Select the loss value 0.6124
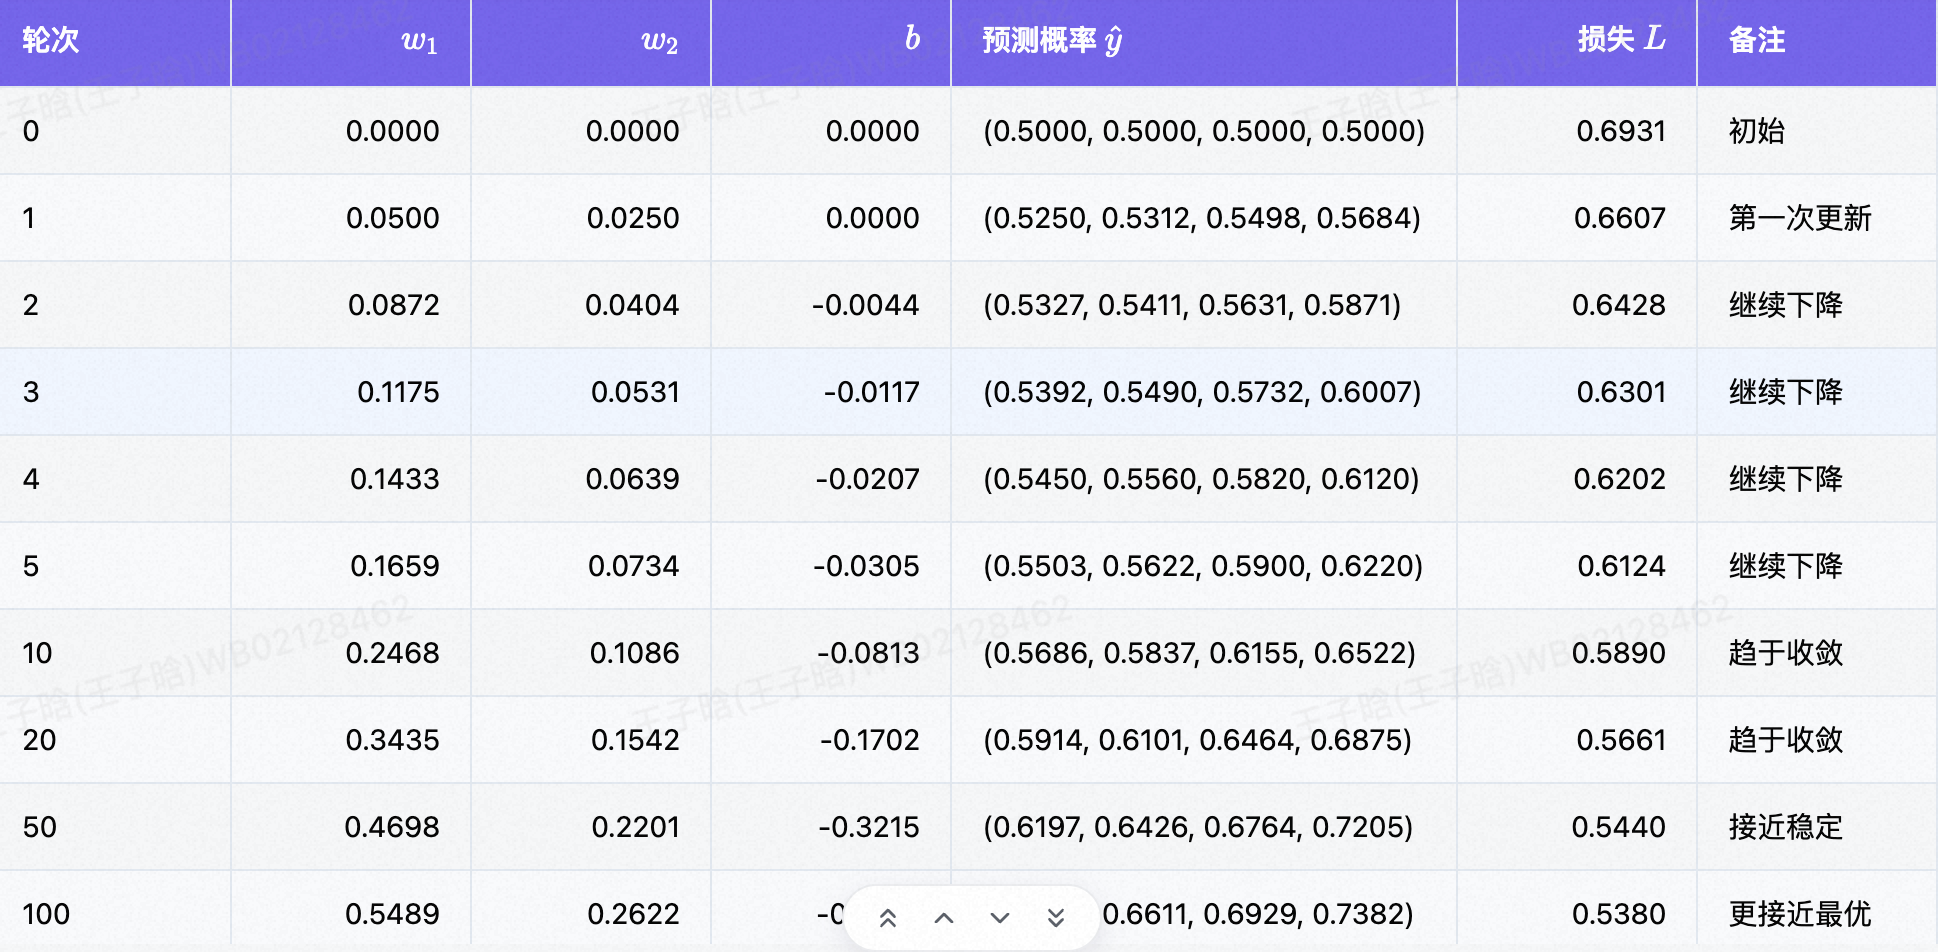This screenshot has height=952, width=1938. 1622,566
